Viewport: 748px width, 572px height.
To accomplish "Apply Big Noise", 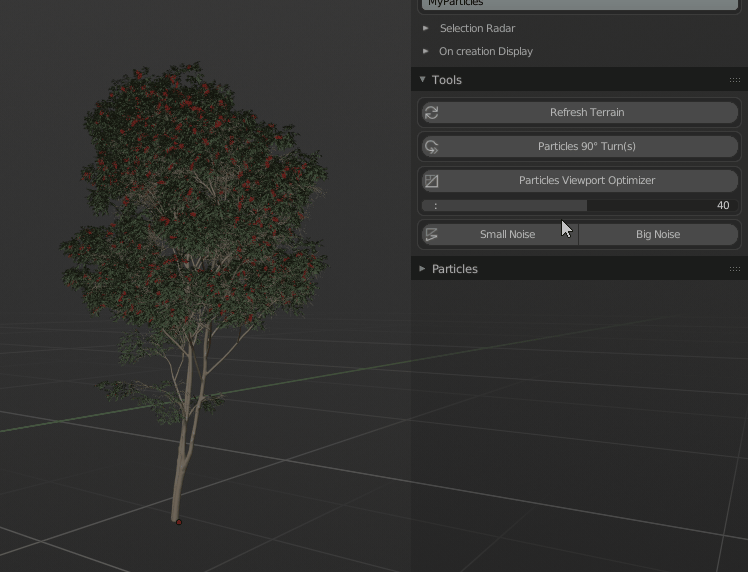I will tap(658, 234).
